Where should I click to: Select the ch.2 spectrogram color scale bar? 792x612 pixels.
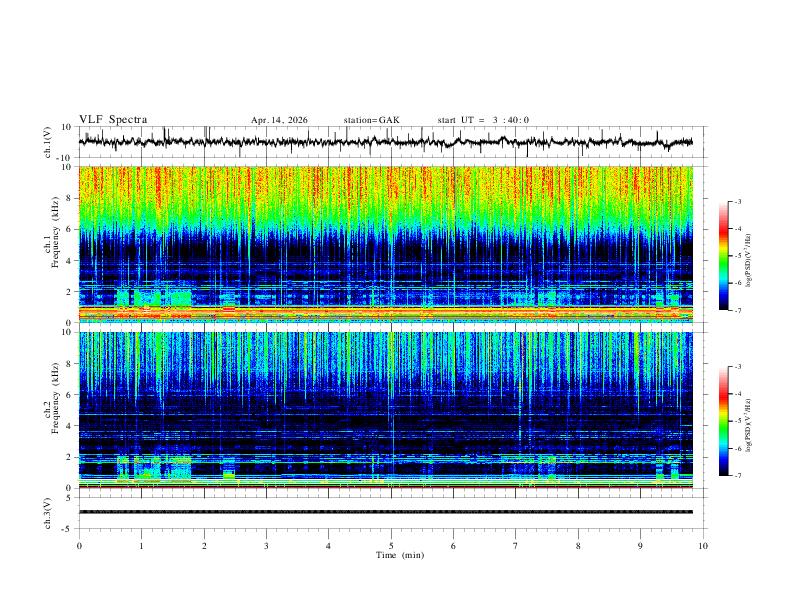(723, 421)
